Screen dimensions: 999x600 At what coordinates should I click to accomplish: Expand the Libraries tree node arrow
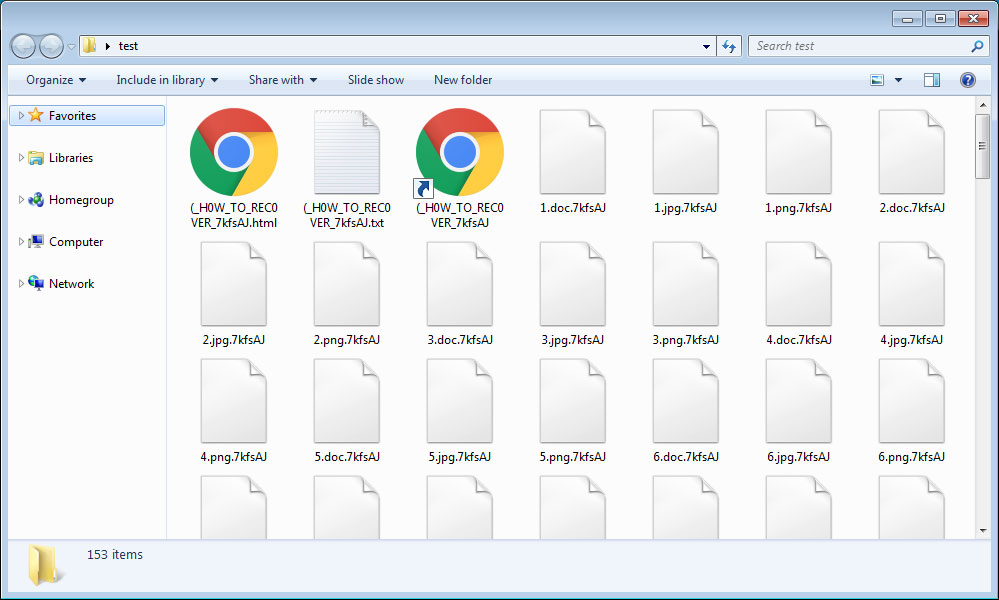pos(21,157)
